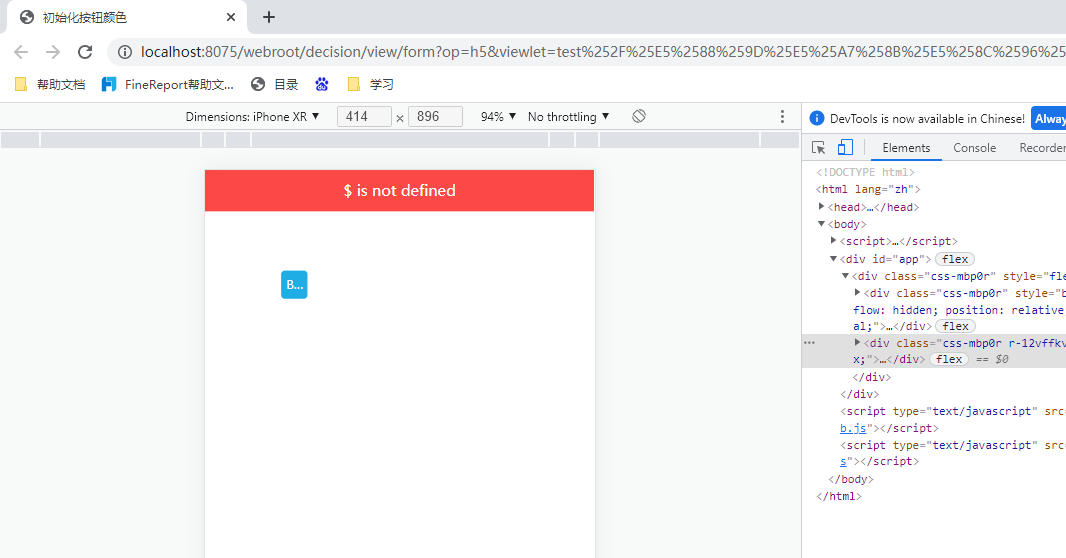Open the No throttling dropdown

[x=568, y=117]
